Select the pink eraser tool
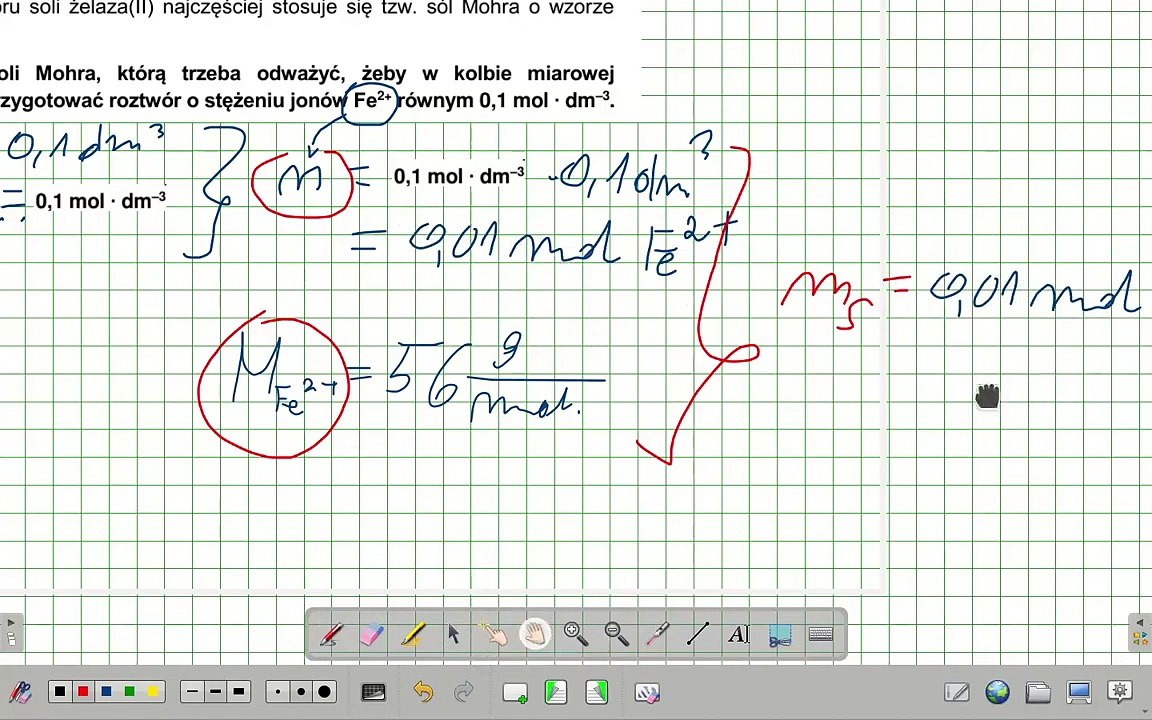The width and height of the screenshot is (1152, 720). (x=372, y=633)
